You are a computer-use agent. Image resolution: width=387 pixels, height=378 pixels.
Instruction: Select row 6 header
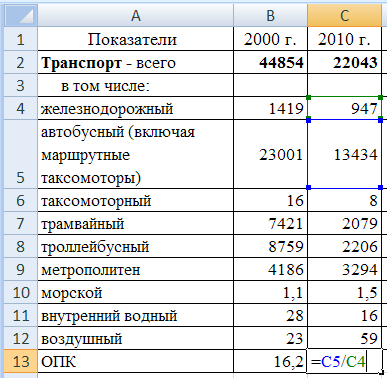(x=21, y=200)
